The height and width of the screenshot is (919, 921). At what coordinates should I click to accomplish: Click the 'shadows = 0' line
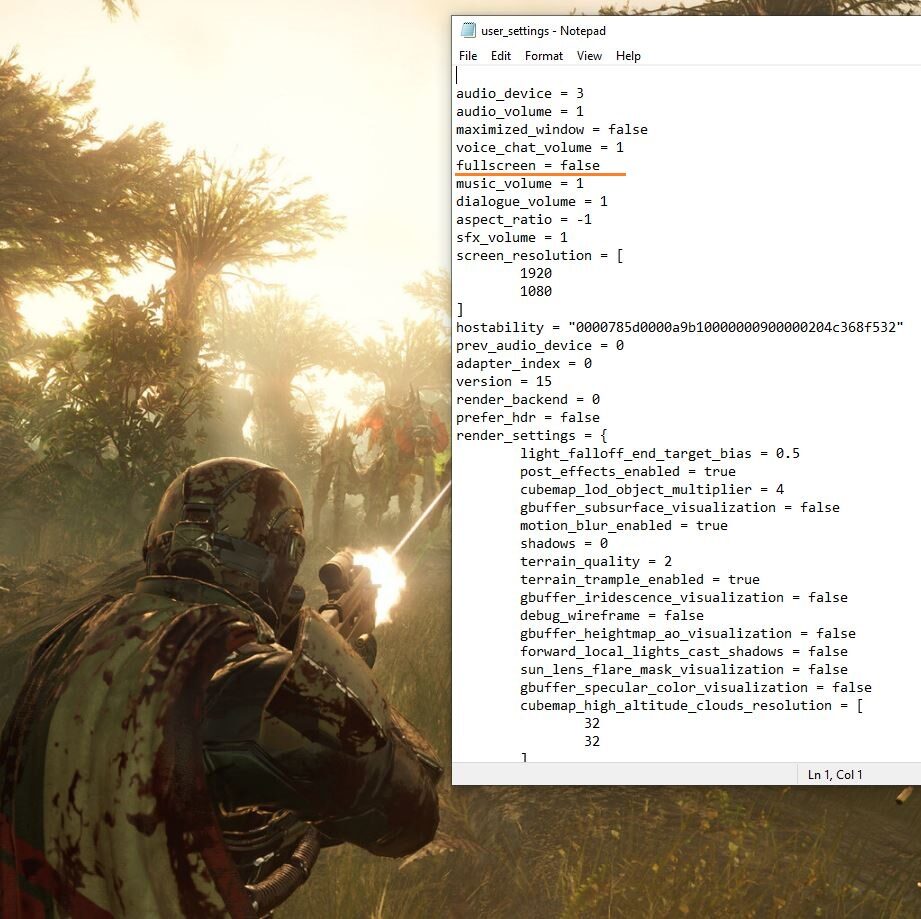(x=564, y=543)
